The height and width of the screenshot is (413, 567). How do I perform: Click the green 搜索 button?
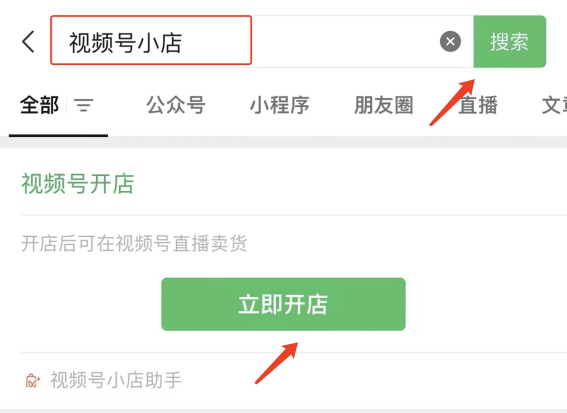[x=510, y=42]
